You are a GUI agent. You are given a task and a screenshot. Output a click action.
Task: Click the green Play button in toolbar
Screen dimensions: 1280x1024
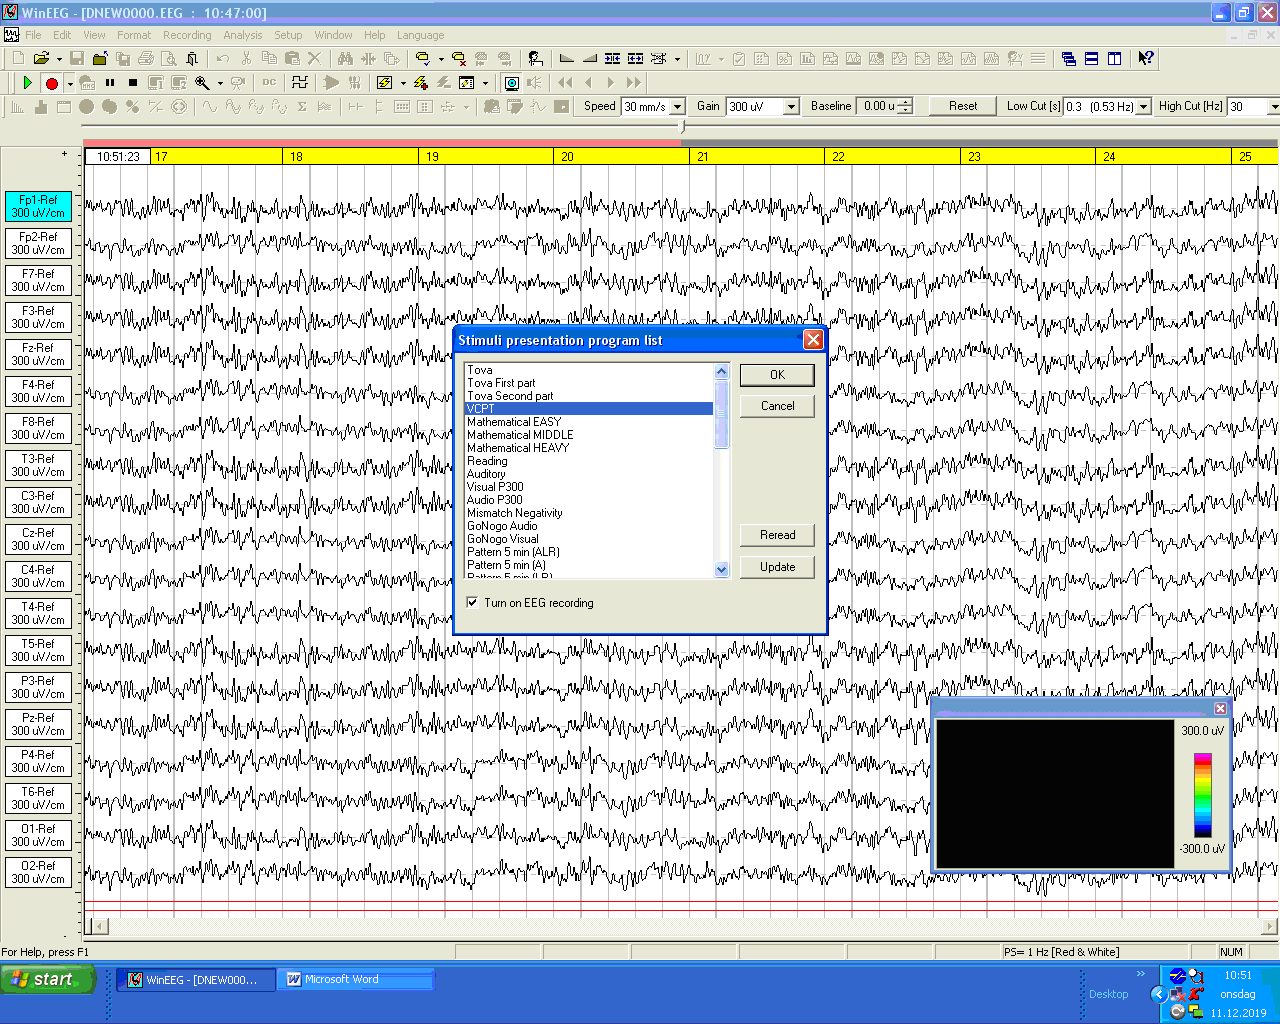click(x=28, y=83)
